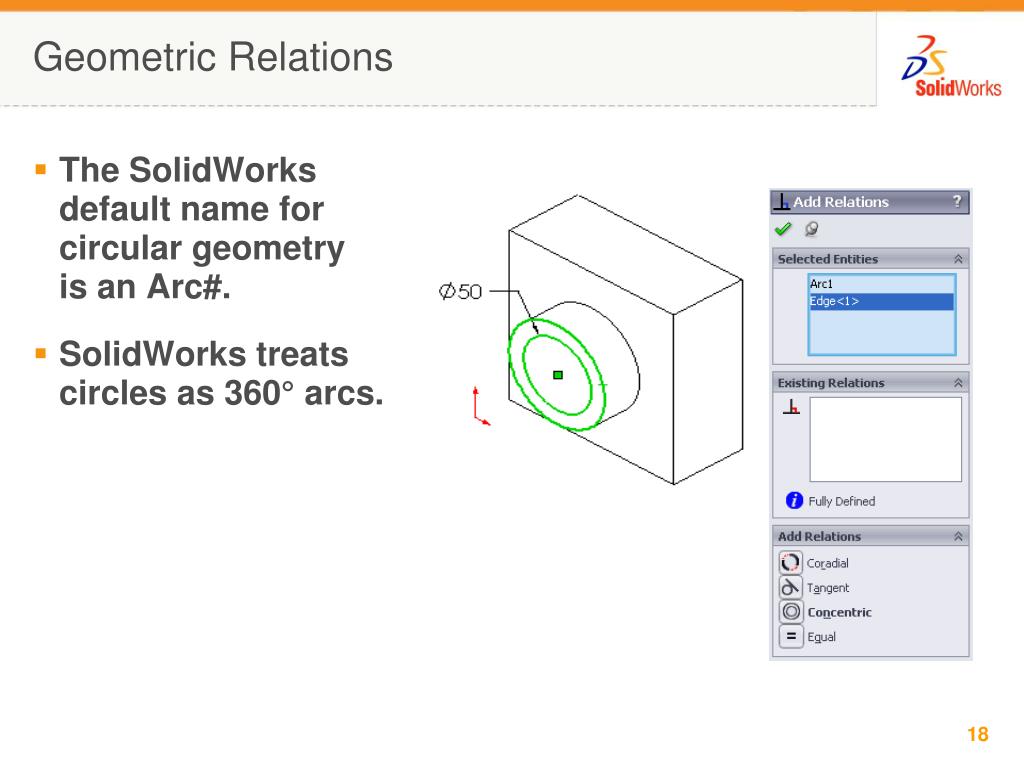
Task: Open the help question mark in Add Relations
Action: coord(957,202)
